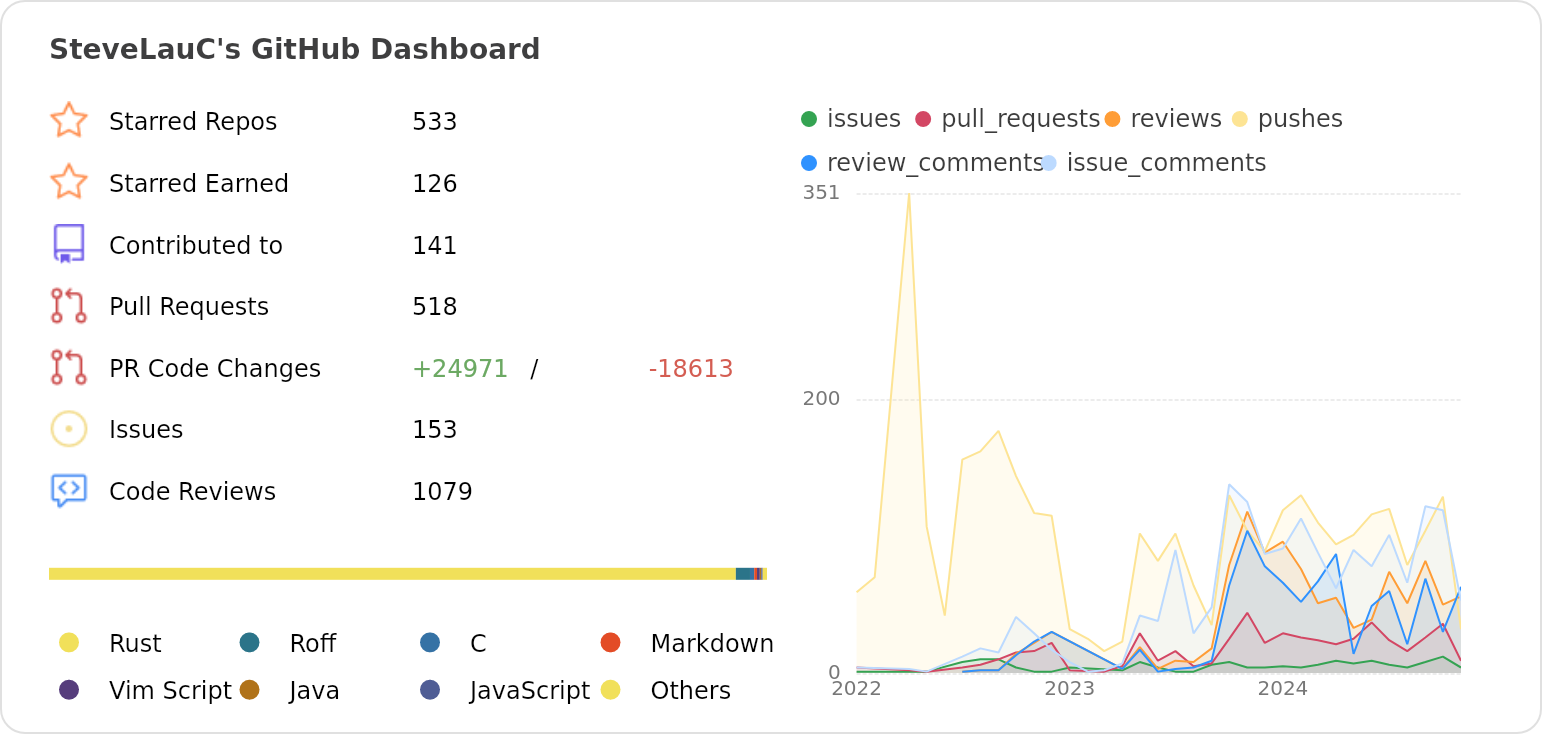Click the Vim Script color dot
Image resolution: width=1542 pixels, height=734 pixels.
click(69, 689)
